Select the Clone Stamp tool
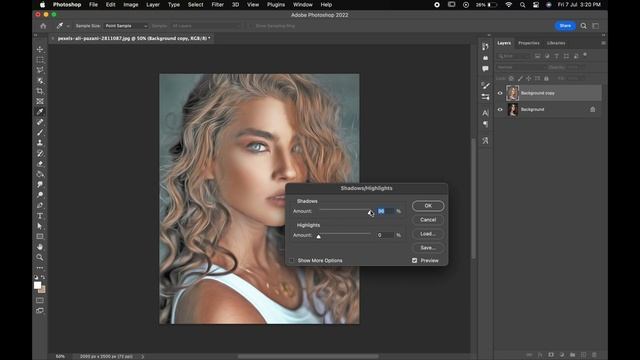The image size is (640, 360). [x=40, y=143]
